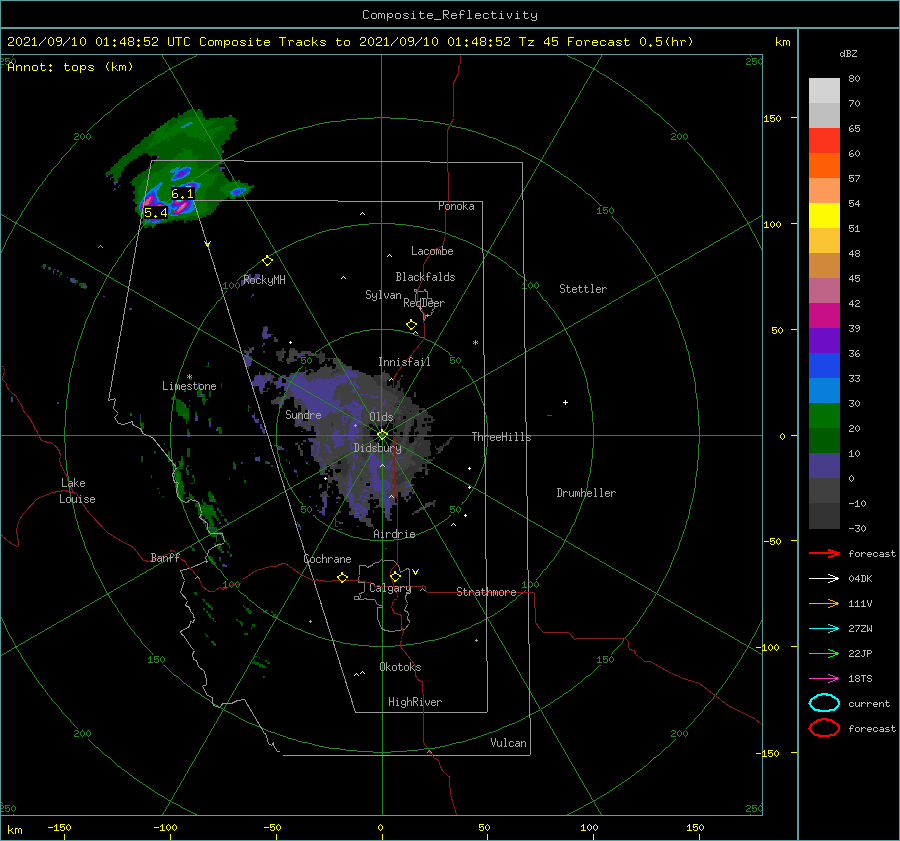
Task: Click the Lacombe town label
Action: pyautogui.click(x=432, y=251)
